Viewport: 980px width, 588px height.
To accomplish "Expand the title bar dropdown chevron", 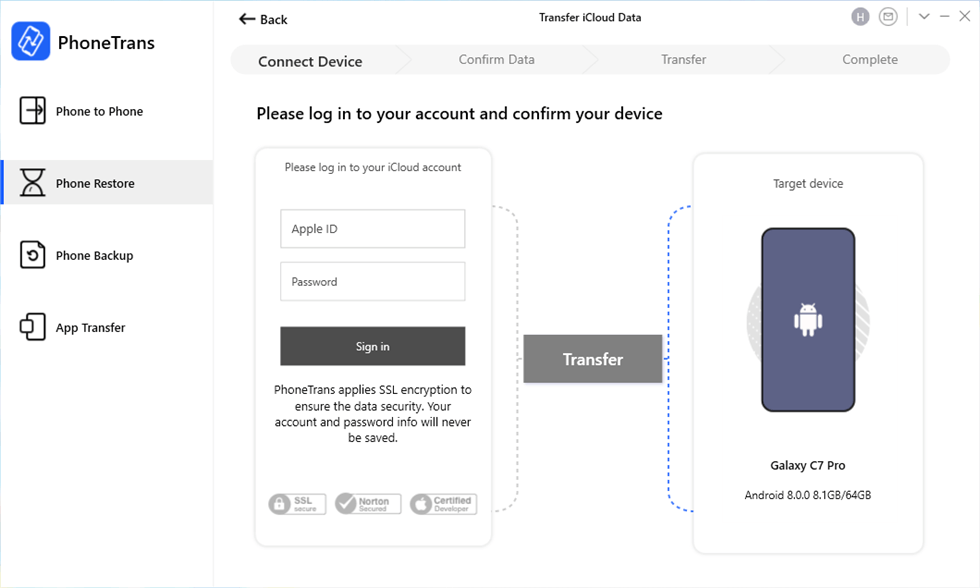I will (924, 16).
